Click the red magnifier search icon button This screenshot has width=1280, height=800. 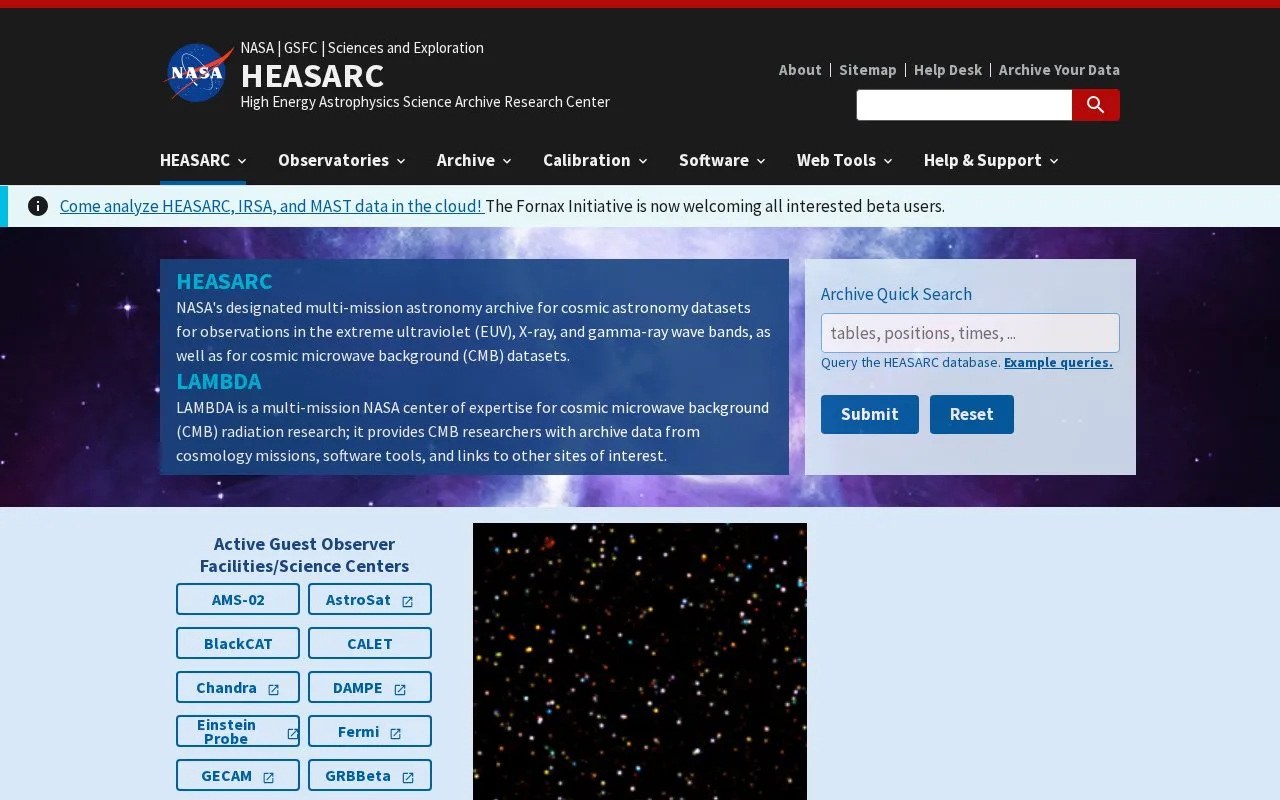1096,105
